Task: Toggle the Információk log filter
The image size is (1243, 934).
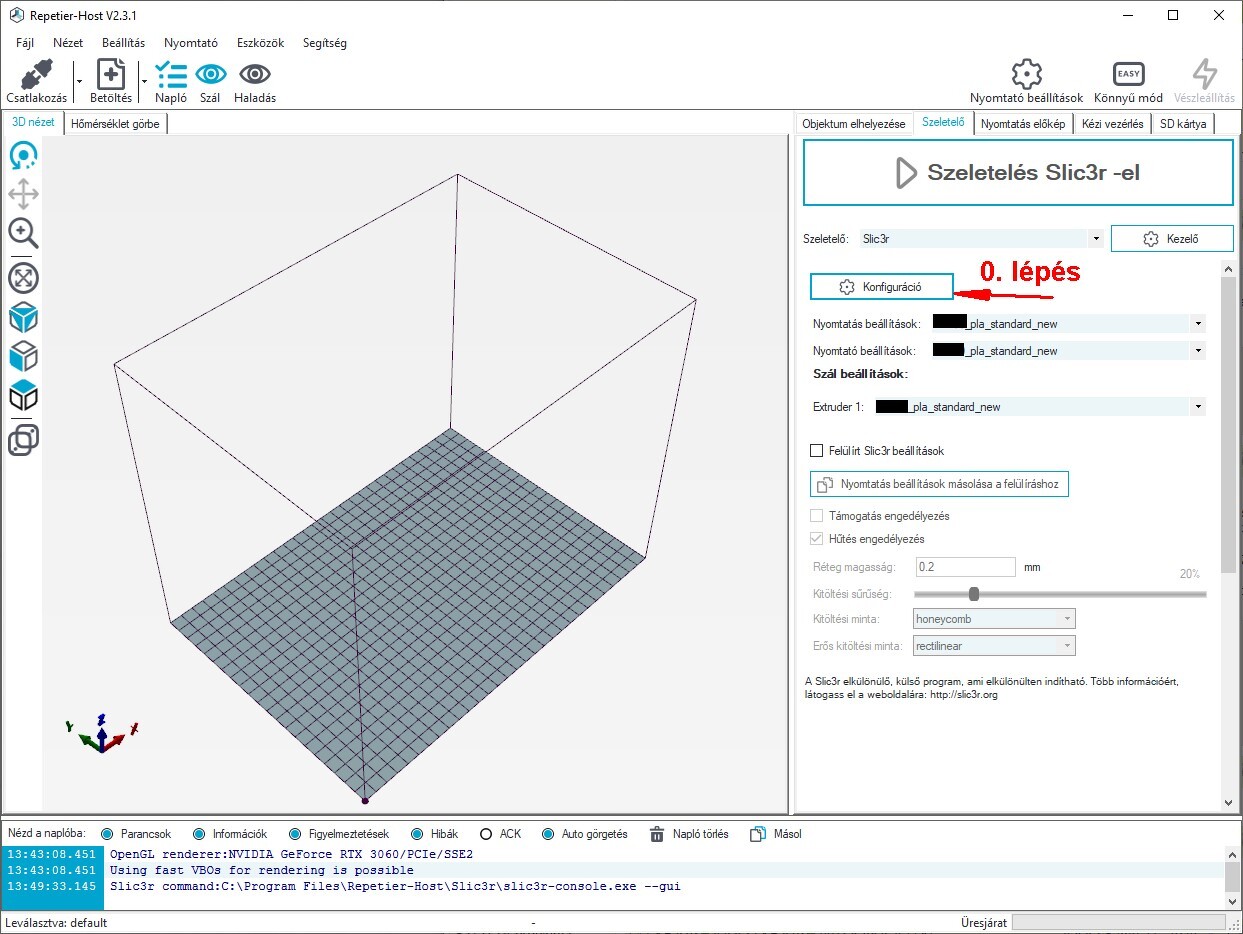Action: [x=198, y=834]
